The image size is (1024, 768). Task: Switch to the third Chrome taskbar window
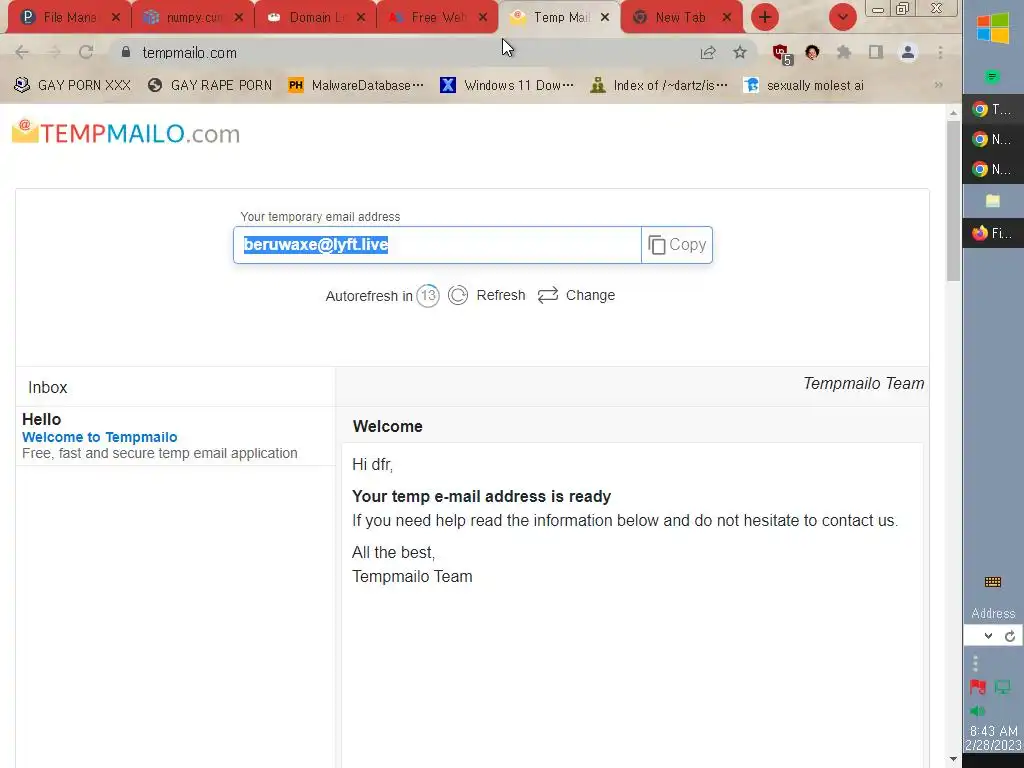tap(993, 169)
